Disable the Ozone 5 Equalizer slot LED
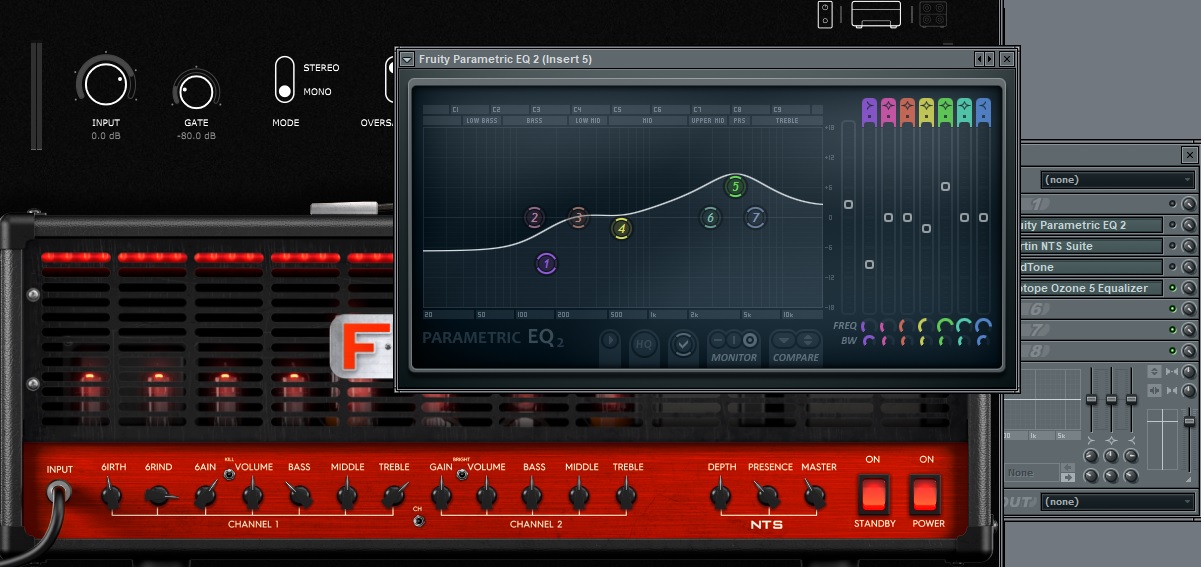The width and height of the screenshot is (1201, 567). click(1173, 288)
